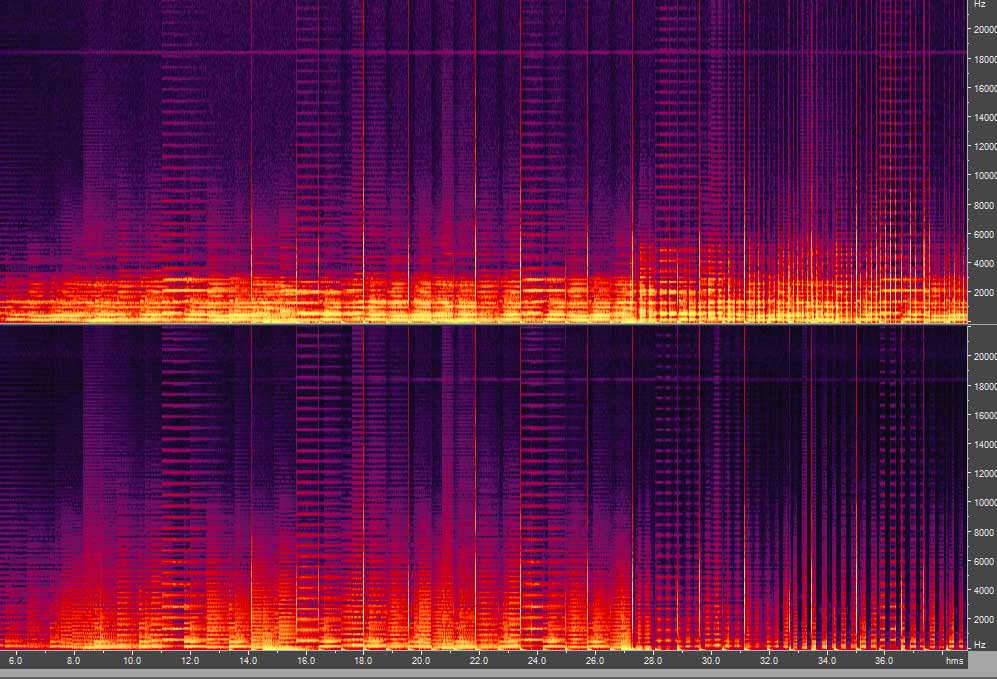Click the hms time format label

pyautogui.click(x=954, y=661)
